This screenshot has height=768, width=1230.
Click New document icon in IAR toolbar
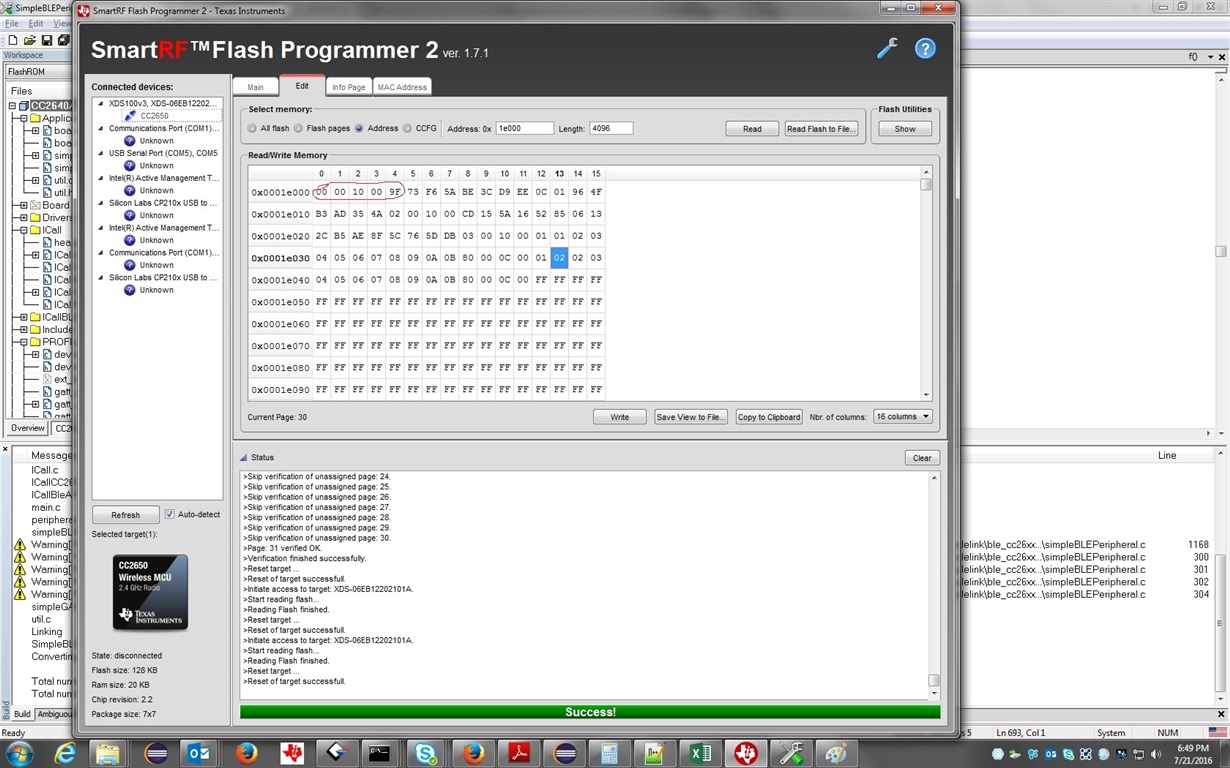[x=13, y=40]
